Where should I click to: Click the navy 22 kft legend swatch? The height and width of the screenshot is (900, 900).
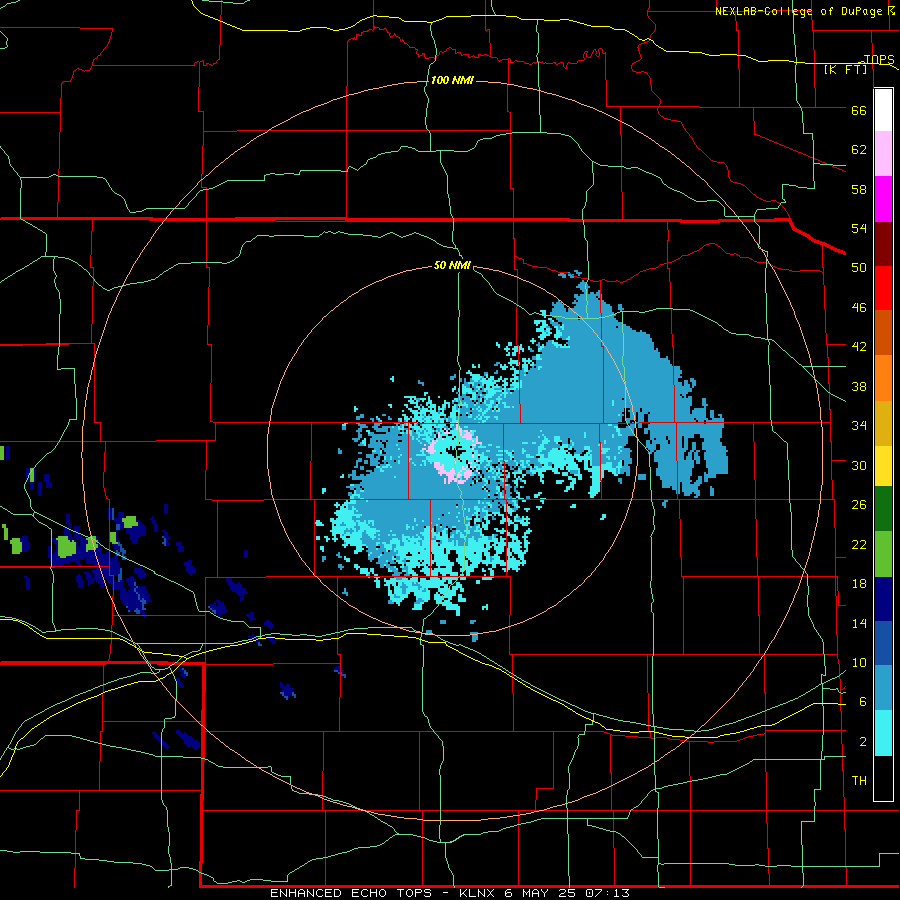(883, 599)
